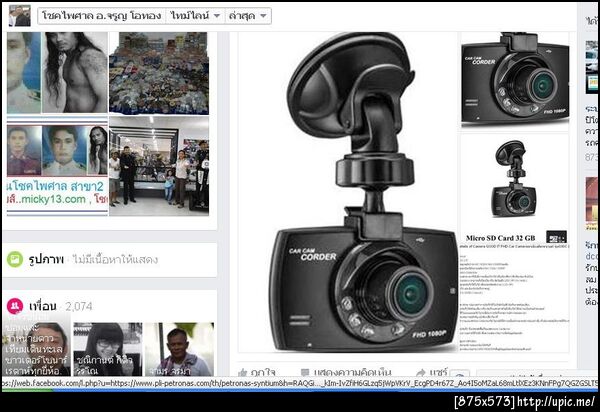Viewport: 600px width, 412px height.
Task: Open the รูปภาพ section heading
Action: tap(46, 259)
